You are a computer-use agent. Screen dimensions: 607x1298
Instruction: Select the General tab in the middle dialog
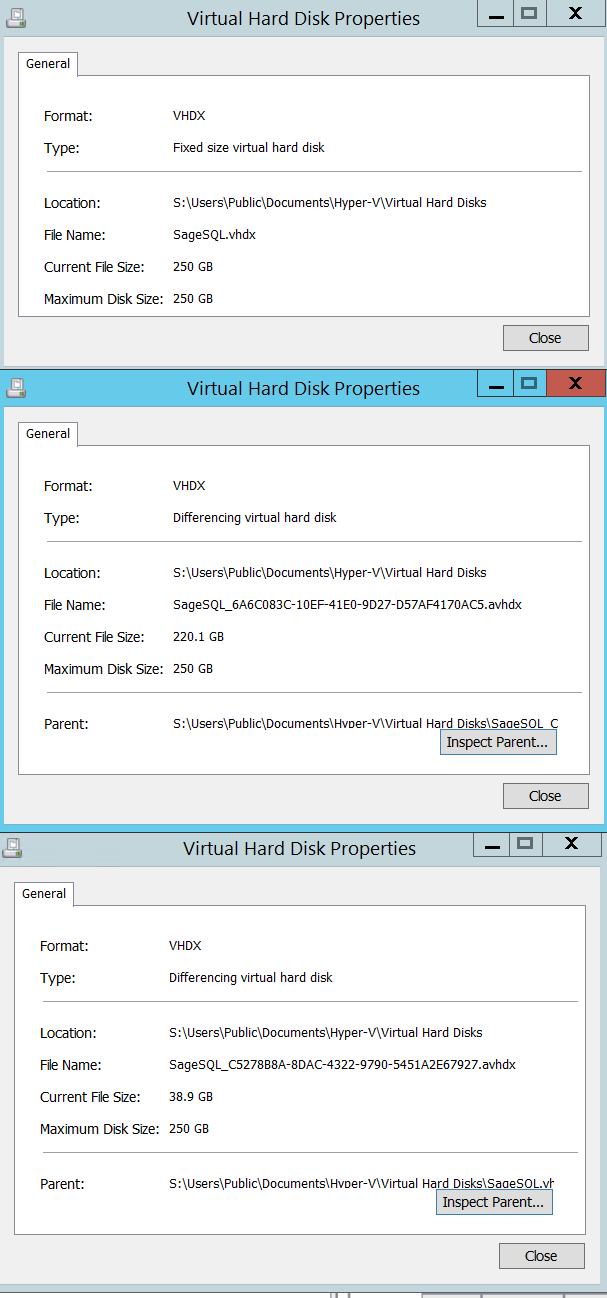[x=47, y=434]
